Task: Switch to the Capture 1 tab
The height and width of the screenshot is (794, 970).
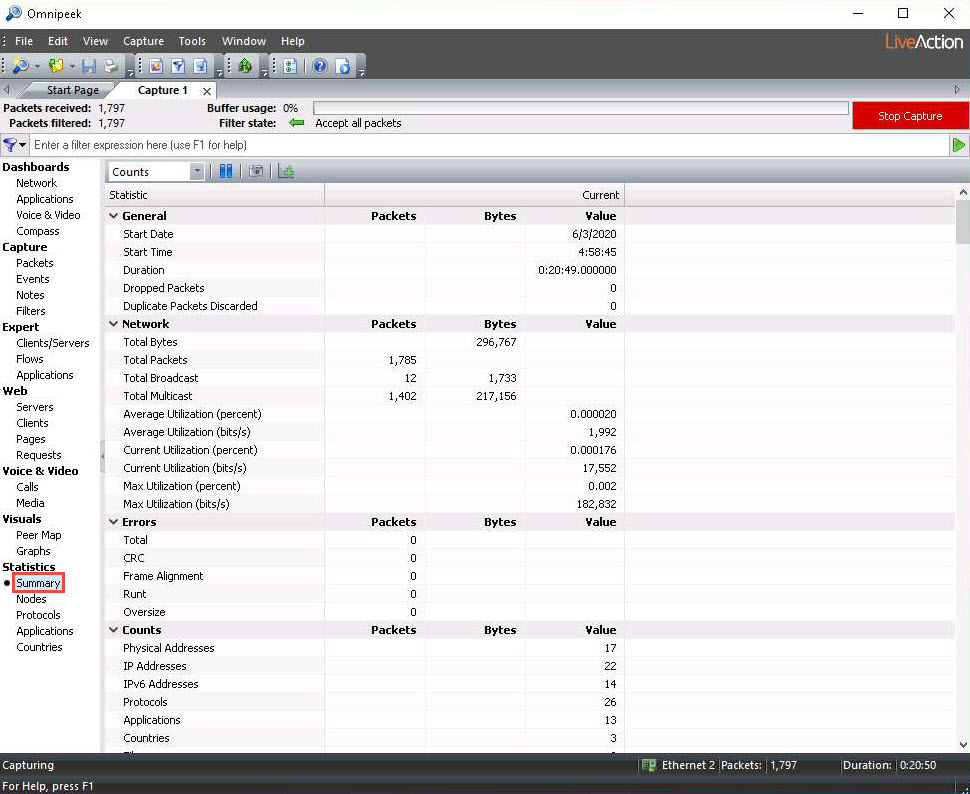Action: pyautogui.click(x=162, y=90)
